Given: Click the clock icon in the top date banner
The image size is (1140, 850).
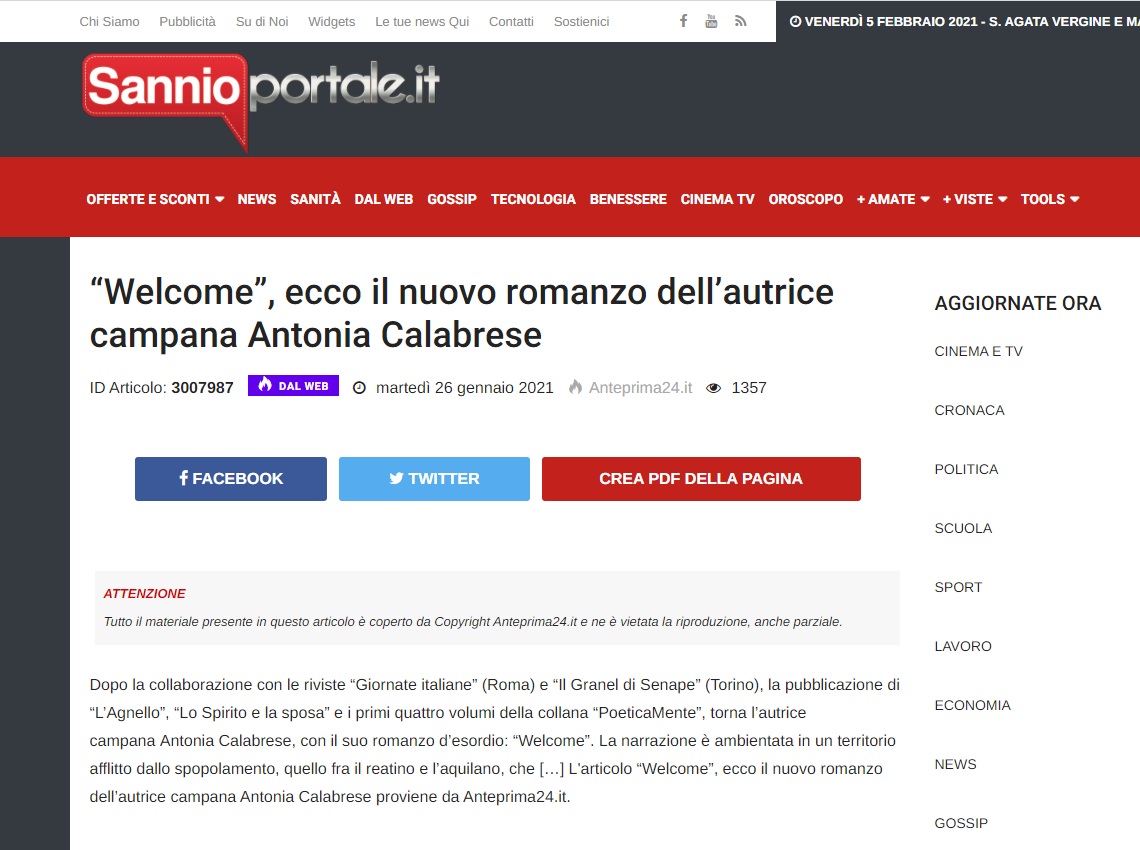Looking at the screenshot, I should 795,22.
